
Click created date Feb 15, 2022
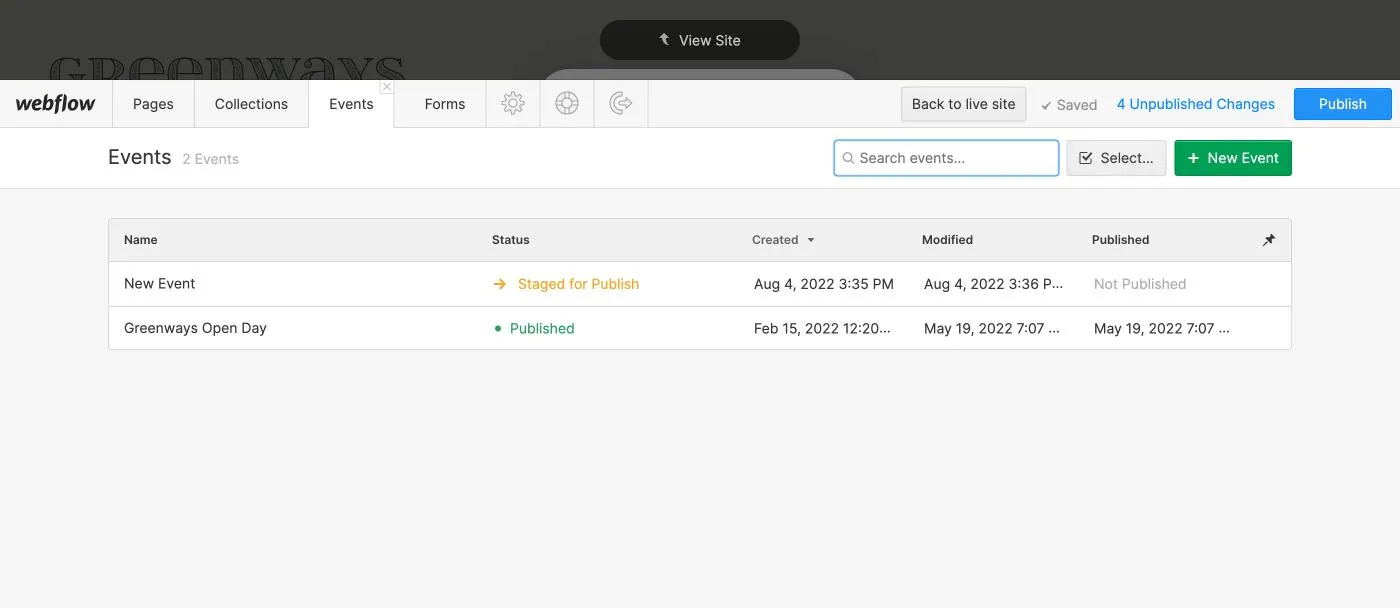(x=822, y=328)
